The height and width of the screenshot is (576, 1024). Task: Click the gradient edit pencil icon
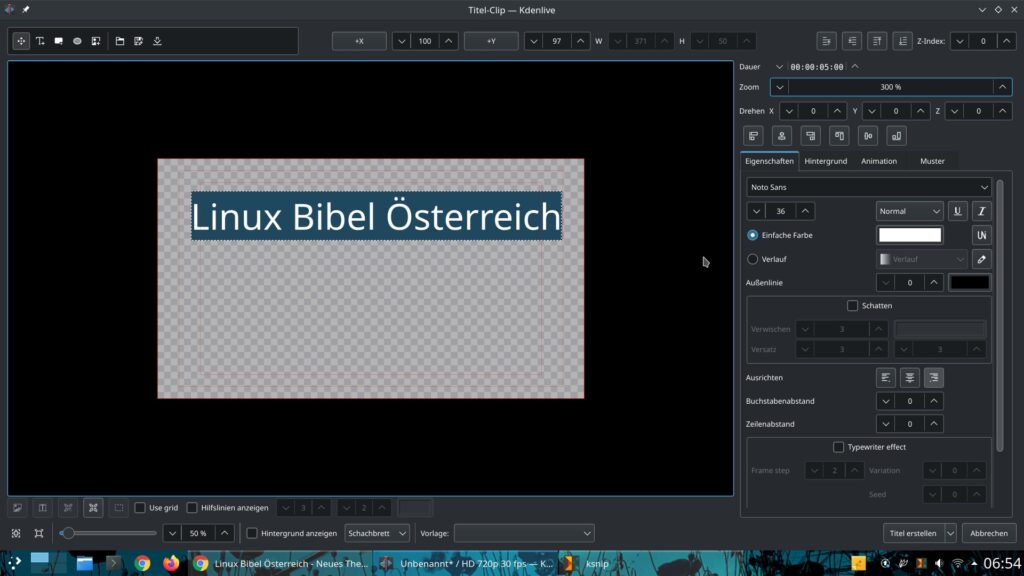[x=982, y=259]
